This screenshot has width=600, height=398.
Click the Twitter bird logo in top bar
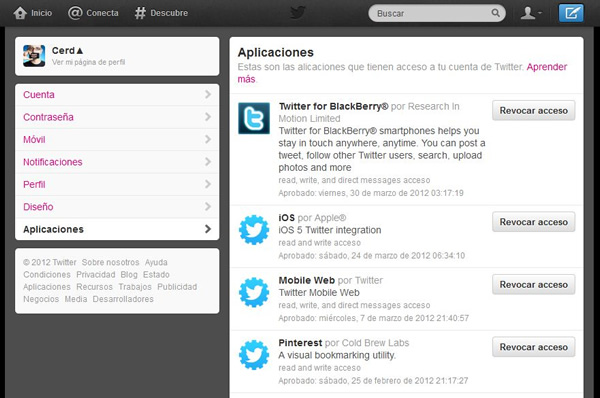pos(298,13)
